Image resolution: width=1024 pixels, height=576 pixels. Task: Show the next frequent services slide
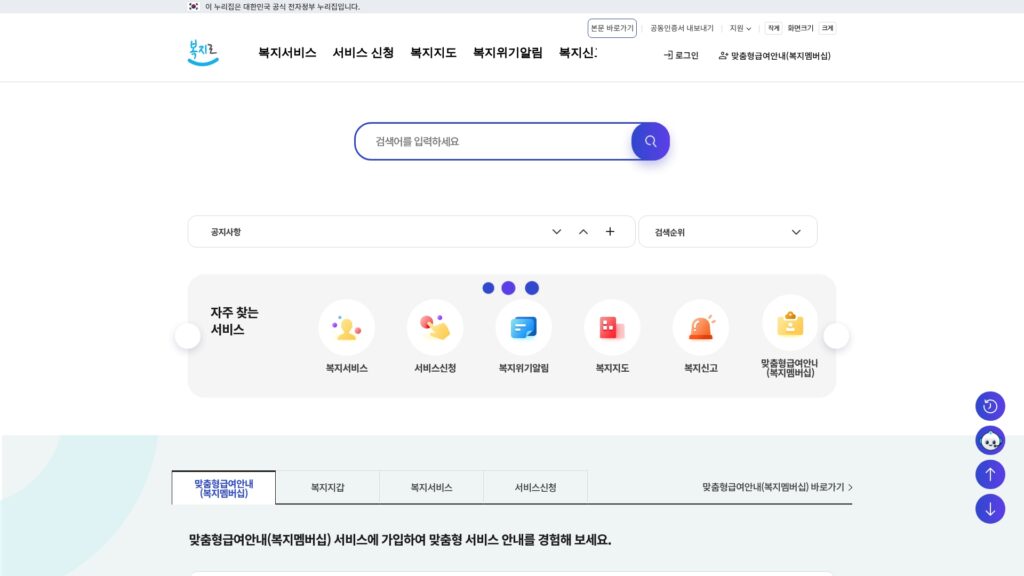click(836, 336)
